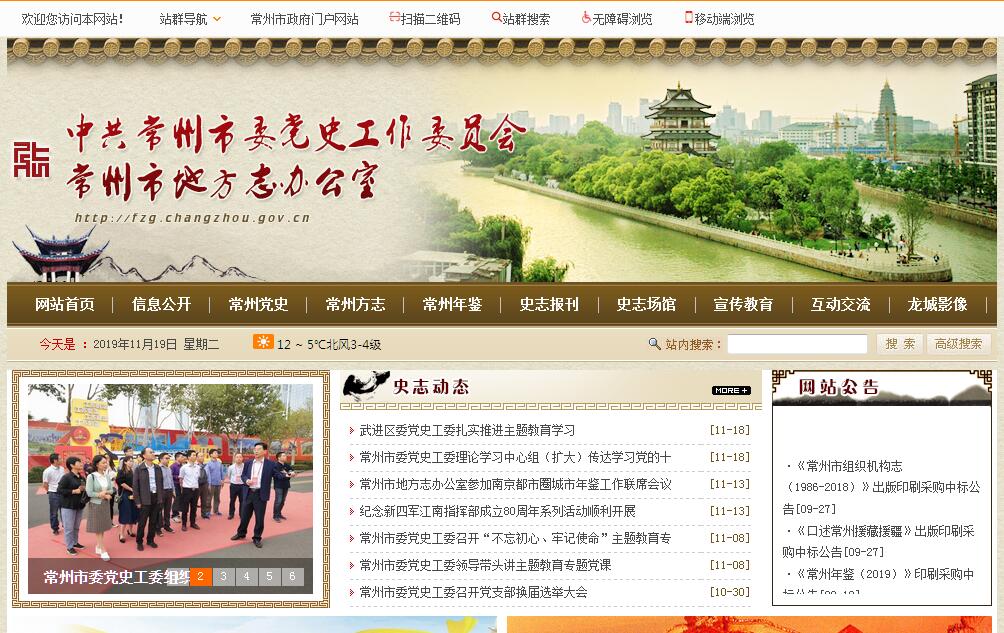The width and height of the screenshot is (1004, 633).
Task: Click the accessibility browsing wheelchair icon
Action: (x=586, y=18)
